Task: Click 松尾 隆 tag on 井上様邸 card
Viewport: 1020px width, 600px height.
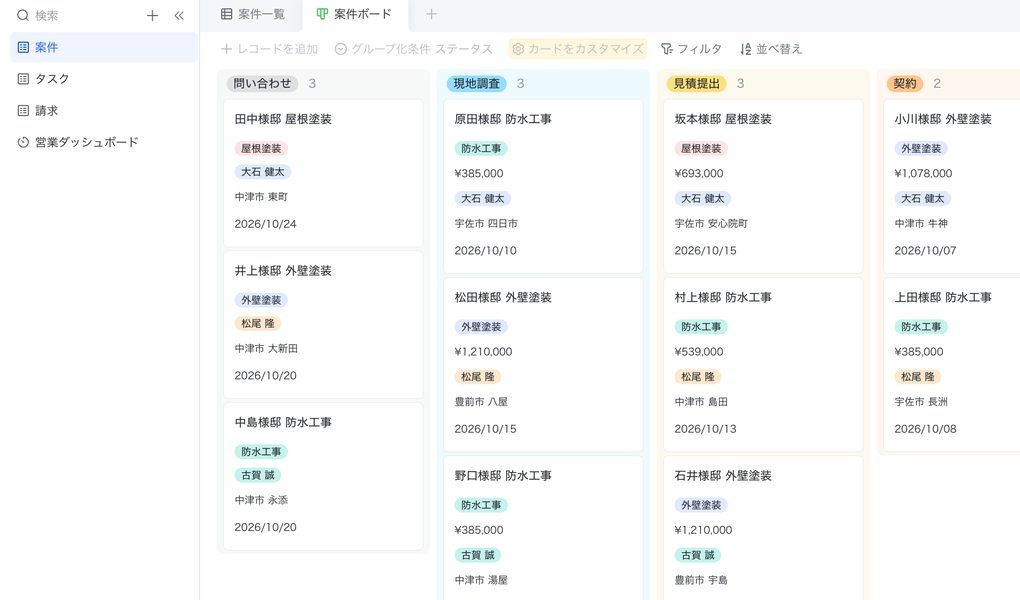Action: click(258, 323)
